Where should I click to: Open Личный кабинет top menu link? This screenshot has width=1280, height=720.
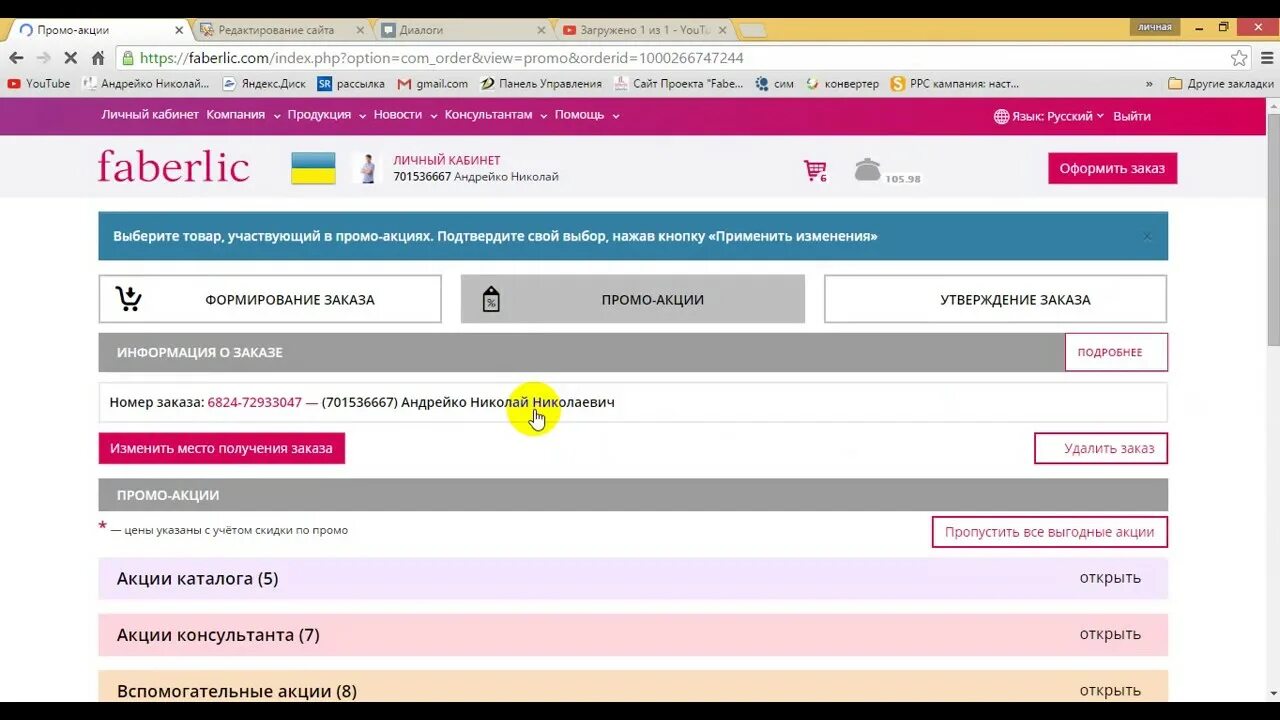[150, 115]
